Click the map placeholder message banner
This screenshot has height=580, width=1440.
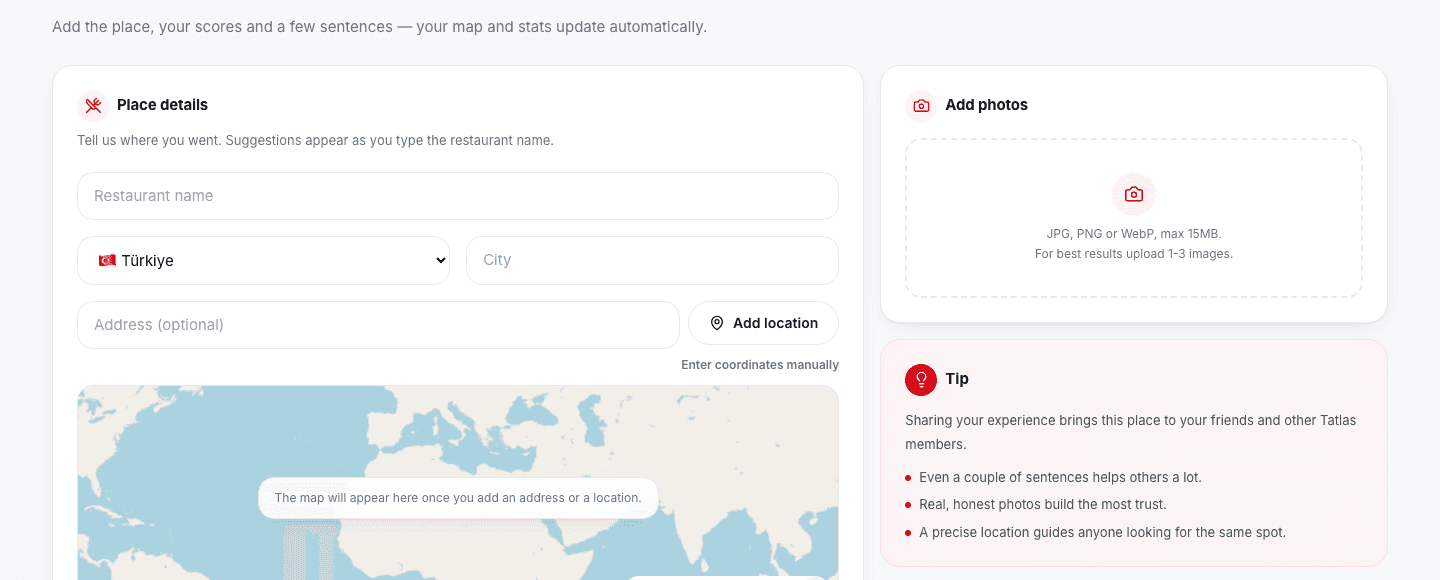point(458,498)
